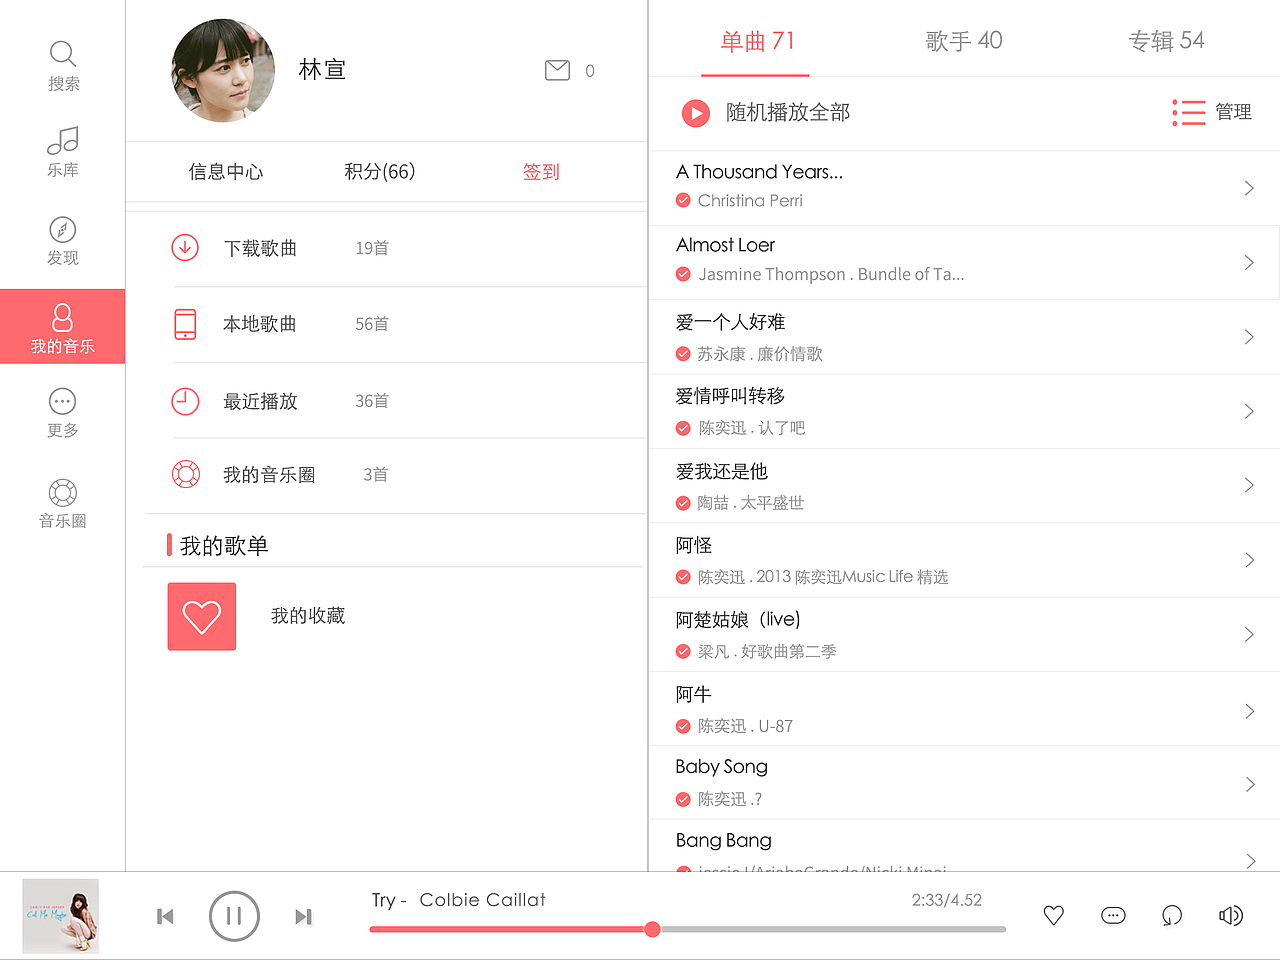
Task: Skip to the next track
Action: [x=303, y=916]
